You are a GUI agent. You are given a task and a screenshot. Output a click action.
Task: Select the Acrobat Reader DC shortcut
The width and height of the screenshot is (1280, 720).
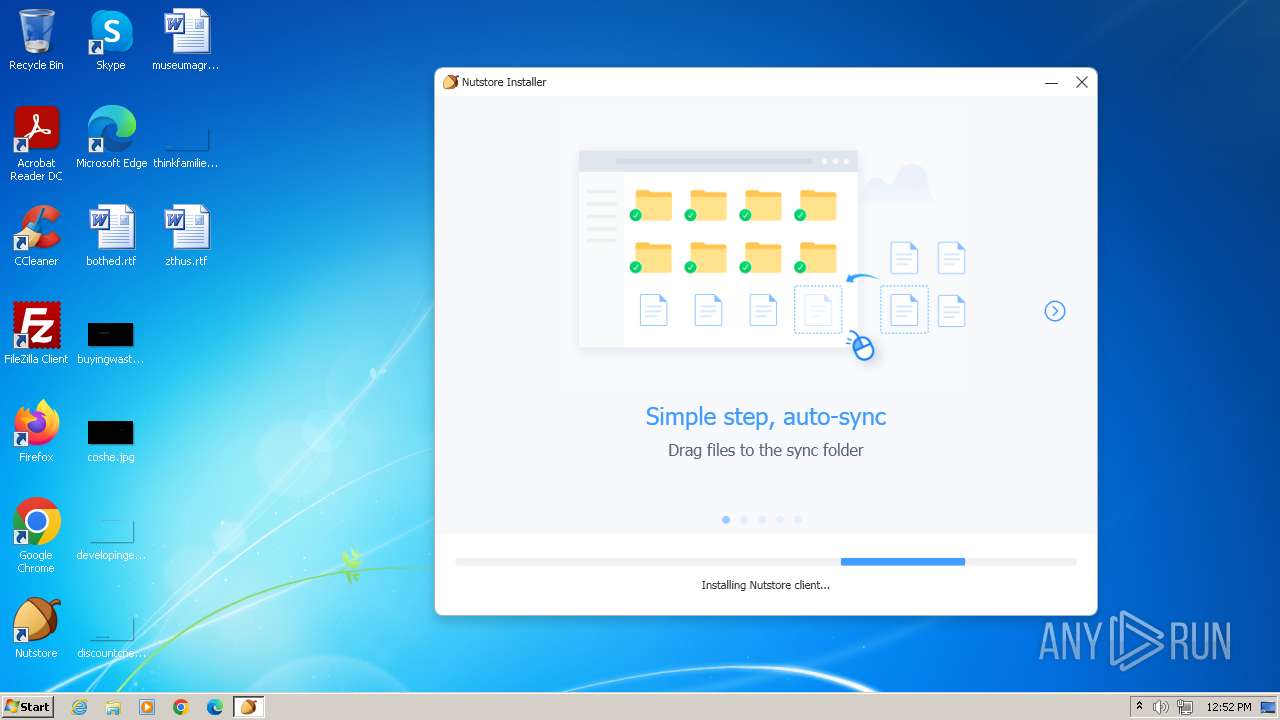(36, 144)
